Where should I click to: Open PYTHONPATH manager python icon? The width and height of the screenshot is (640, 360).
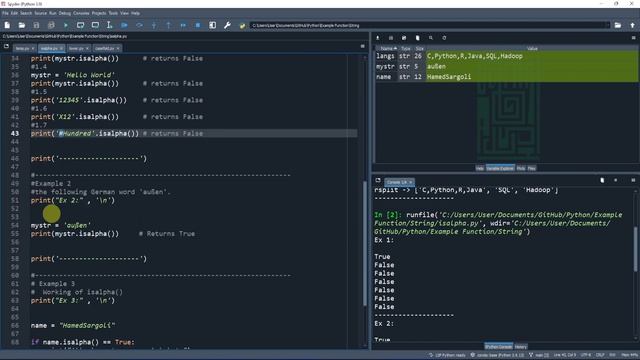click(242, 25)
